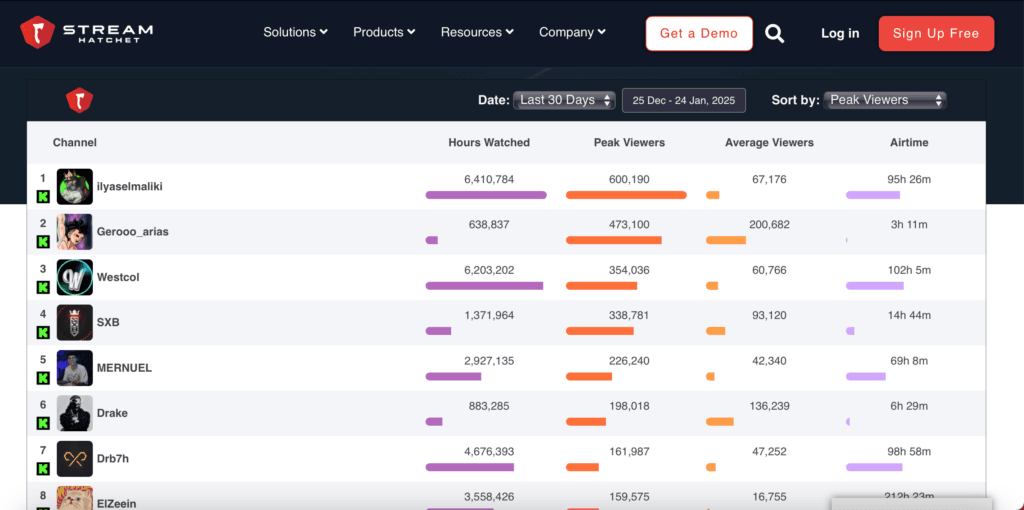Open Westcol's W logo avatar
The width and height of the screenshot is (1024, 510).
point(74,278)
